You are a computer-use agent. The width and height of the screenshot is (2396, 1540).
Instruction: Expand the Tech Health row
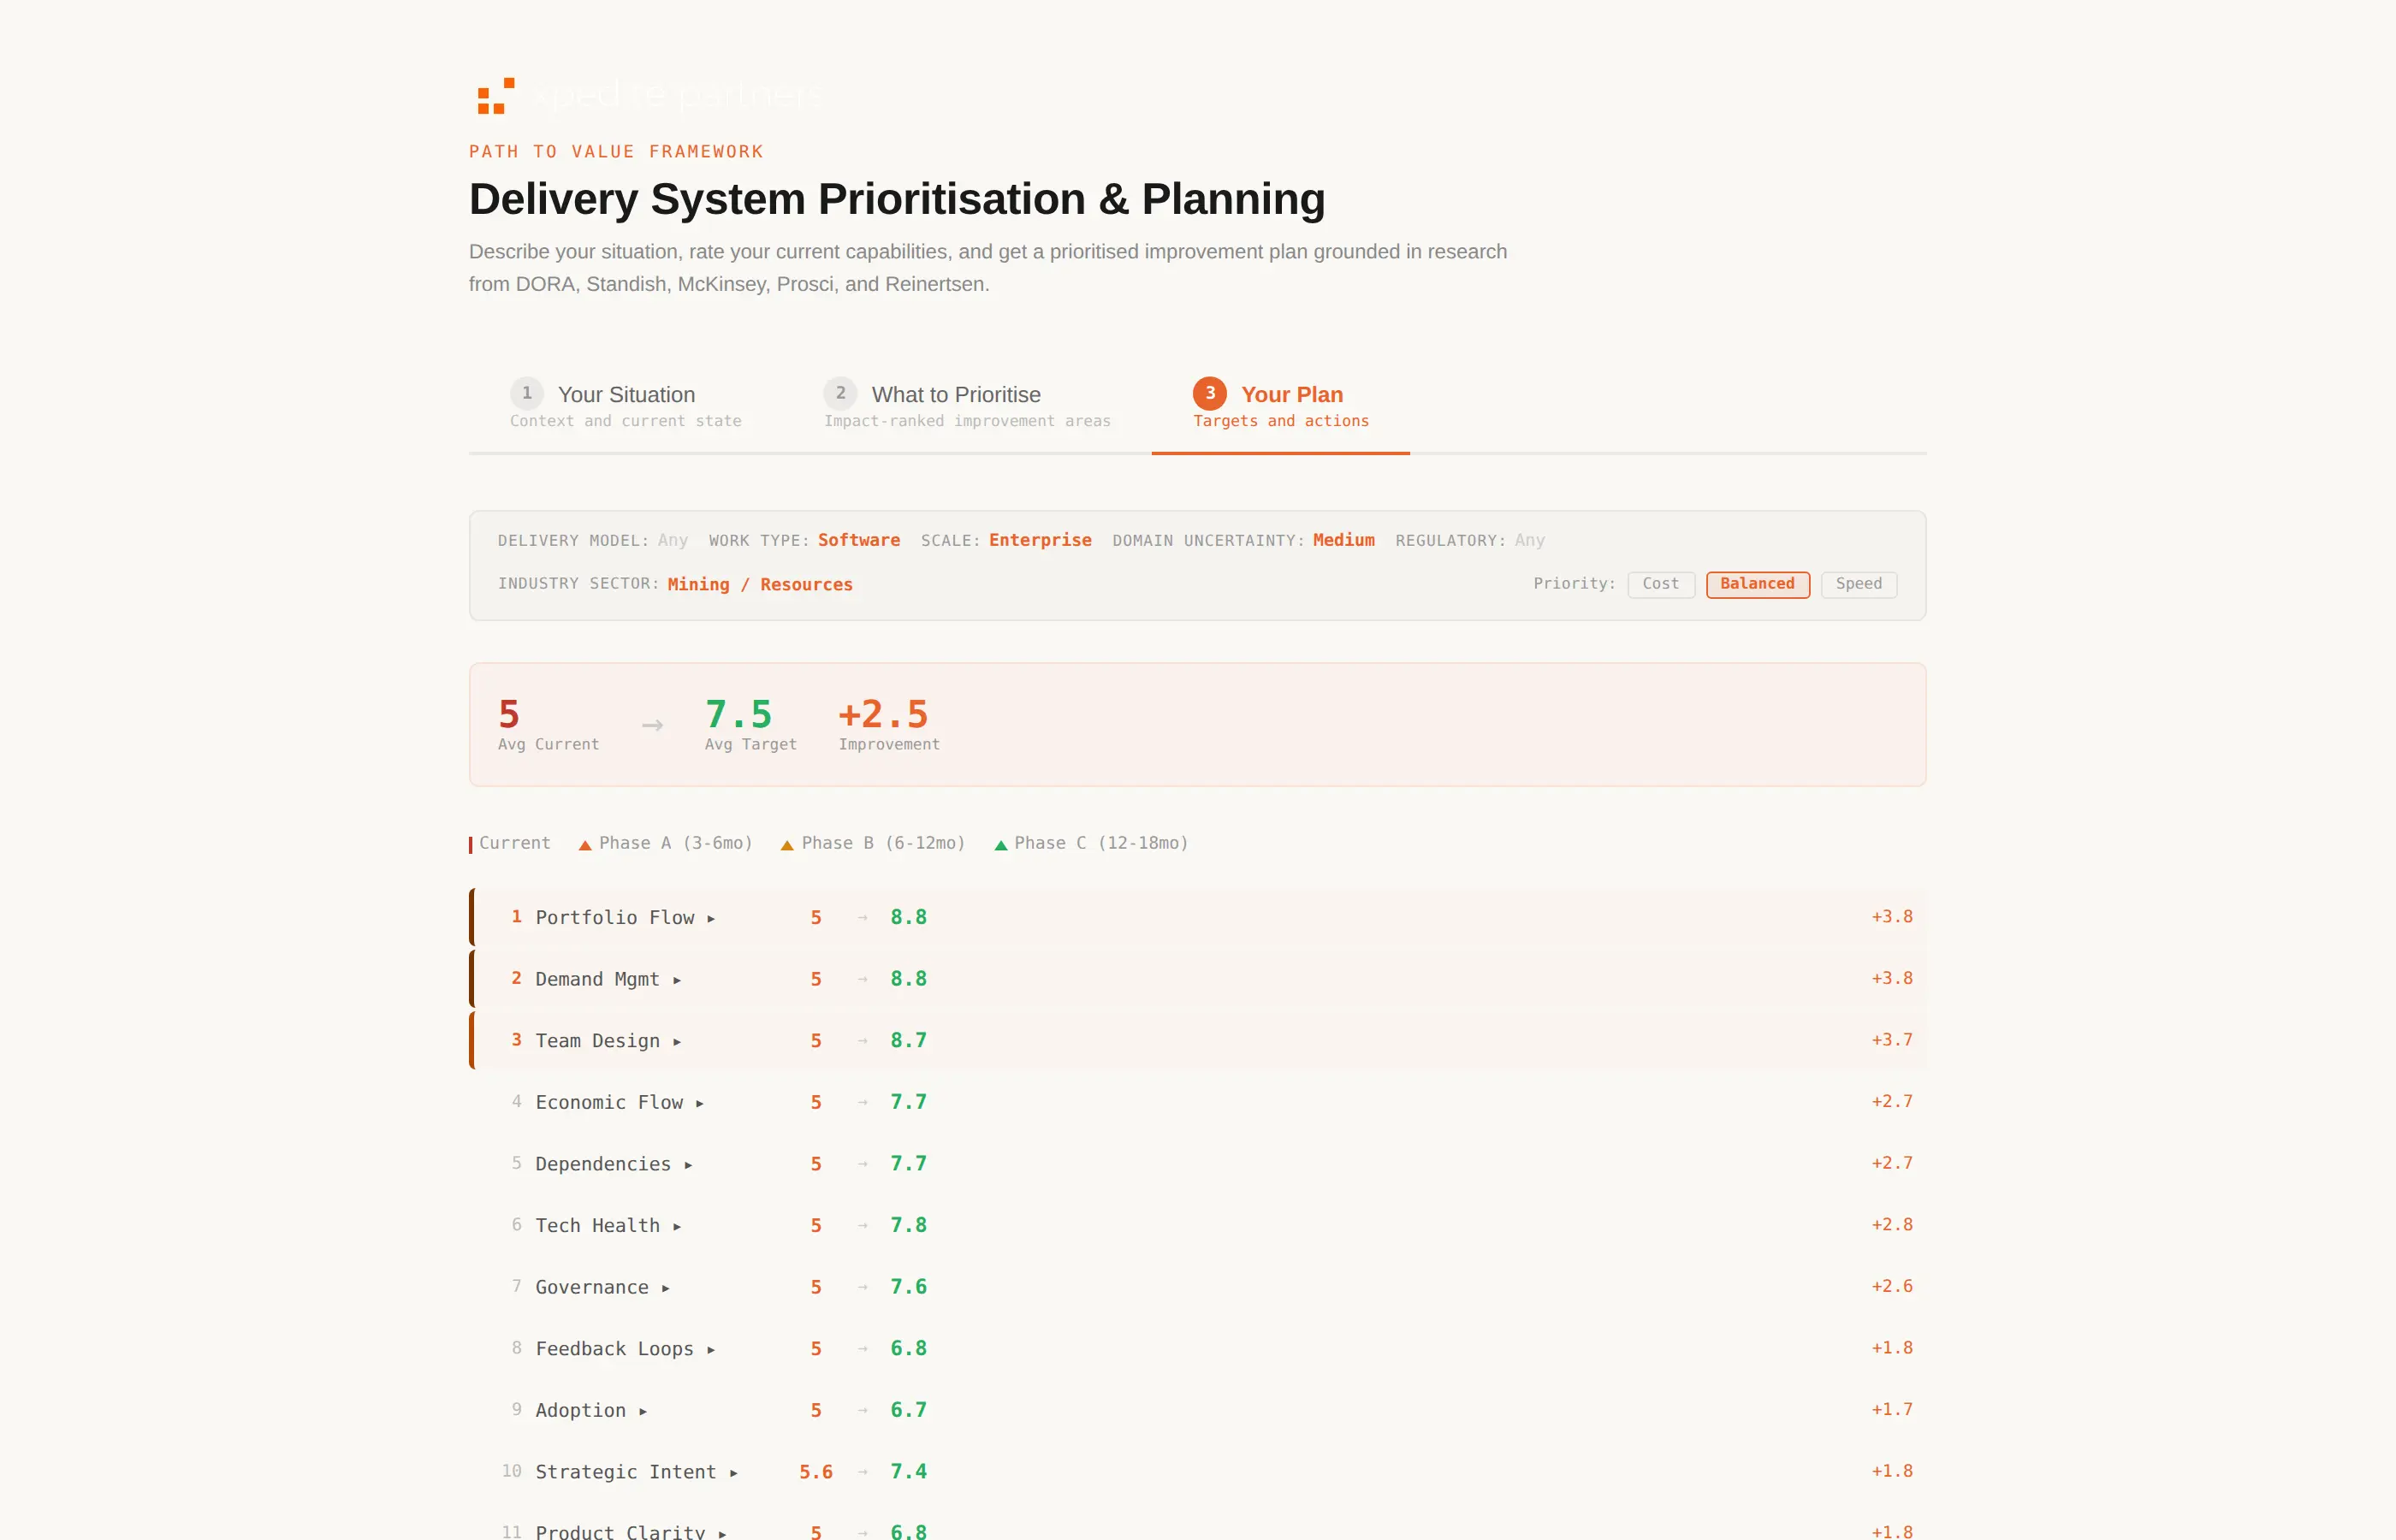coord(678,1225)
